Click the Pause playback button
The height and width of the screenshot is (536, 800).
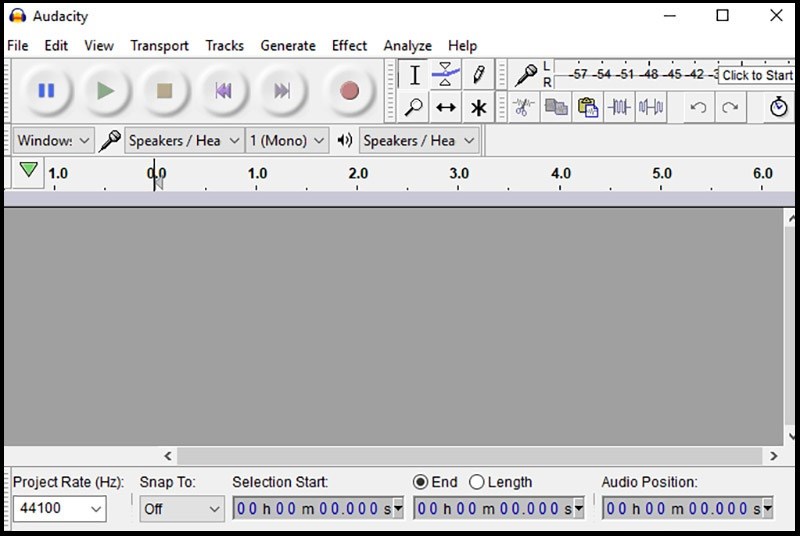[46, 91]
